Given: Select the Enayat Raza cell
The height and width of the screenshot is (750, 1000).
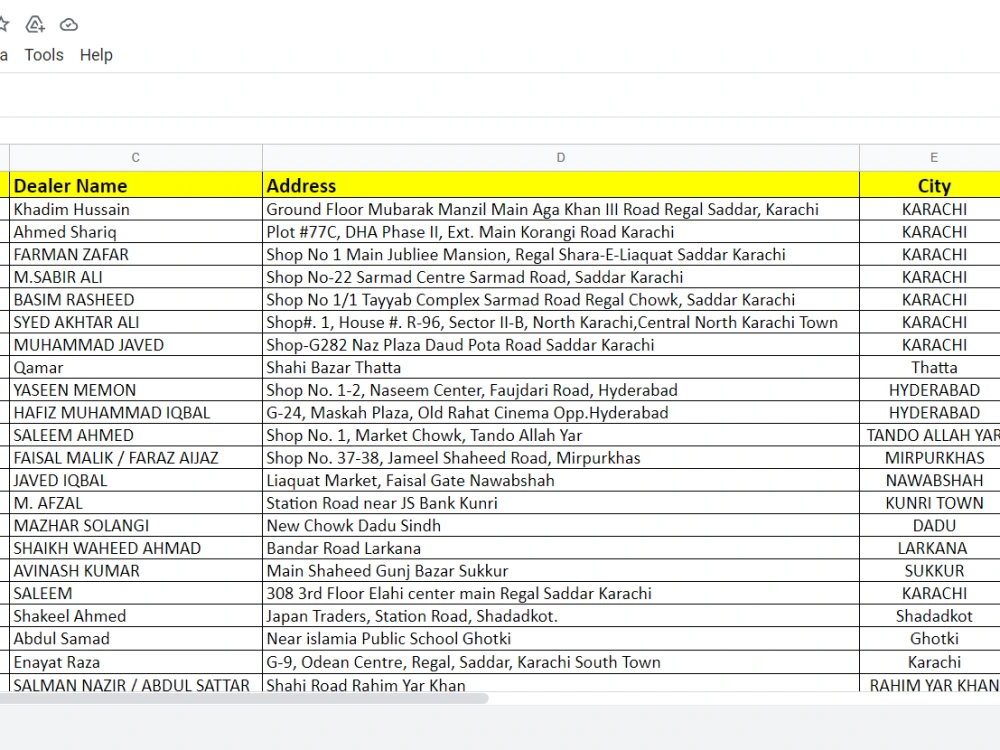Looking at the screenshot, I should pyautogui.click(x=136, y=662).
